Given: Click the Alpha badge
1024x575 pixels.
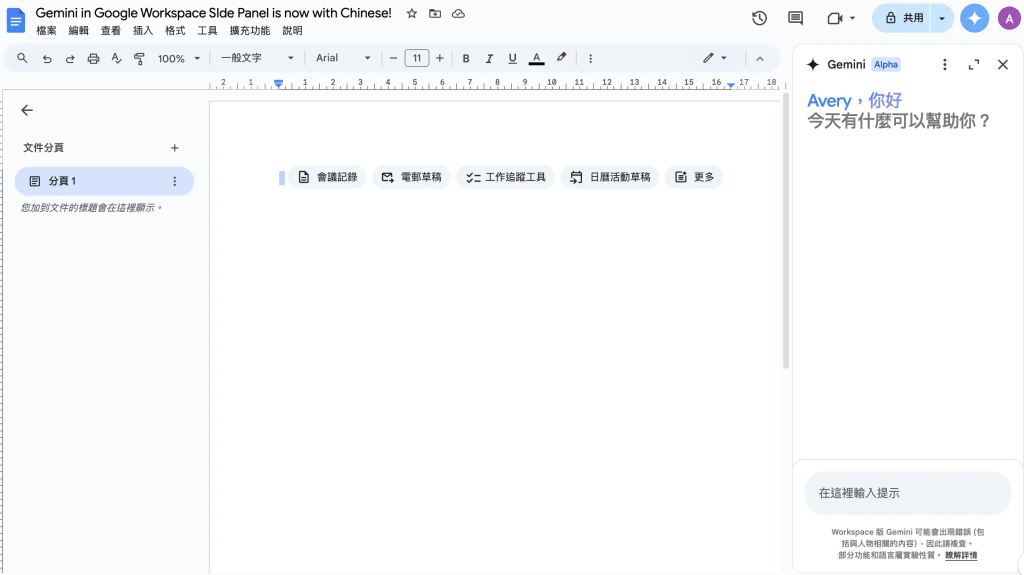Looking at the screenshot, I should (x=886, y=65).
